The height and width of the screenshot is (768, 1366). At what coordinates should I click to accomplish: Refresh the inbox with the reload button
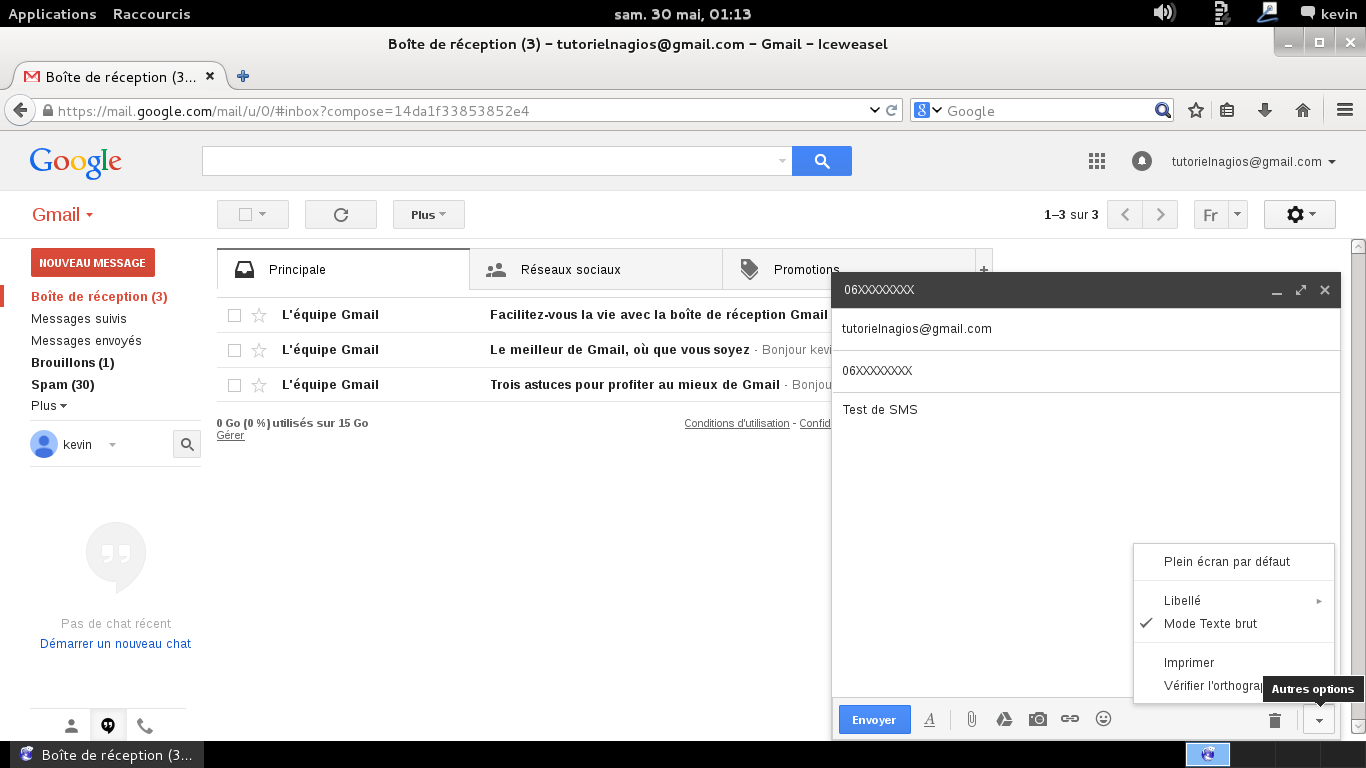(x=341, y=215)
